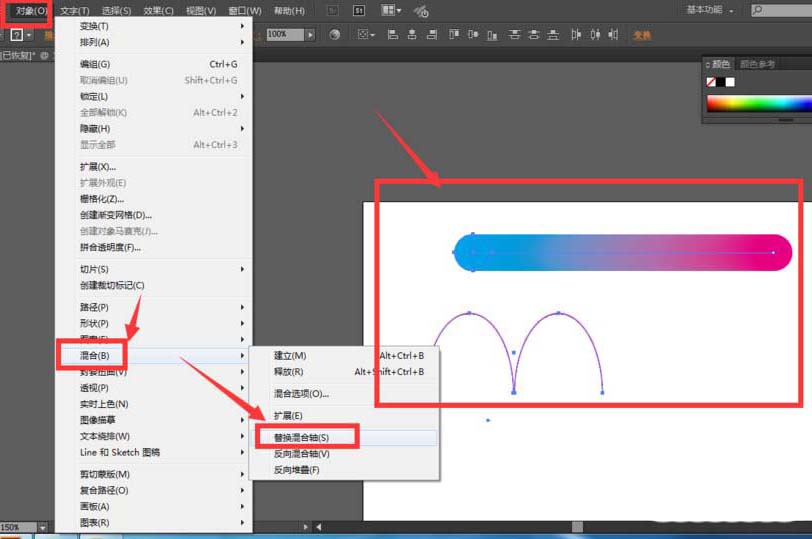Click the recolor artwork circle icon

pos(334,34)
